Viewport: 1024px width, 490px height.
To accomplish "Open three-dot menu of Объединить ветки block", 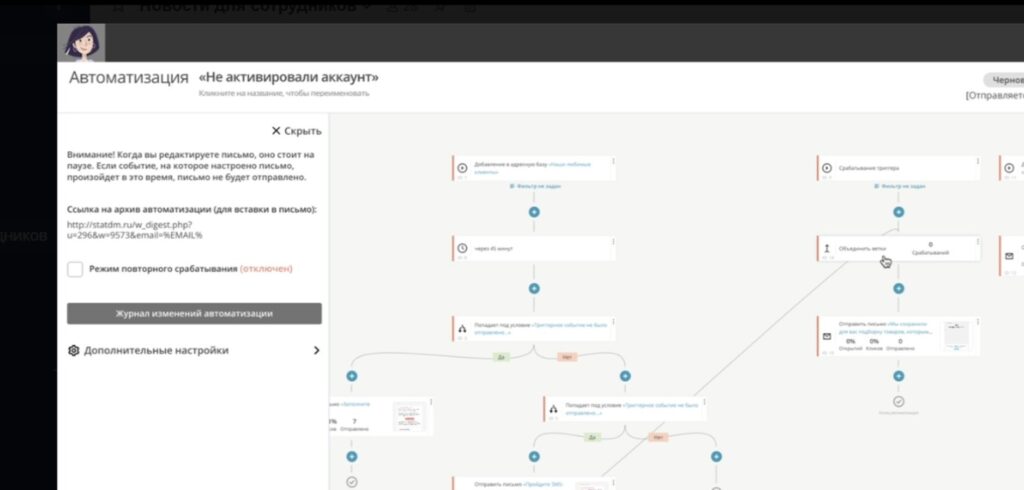I will pos(977,242).
